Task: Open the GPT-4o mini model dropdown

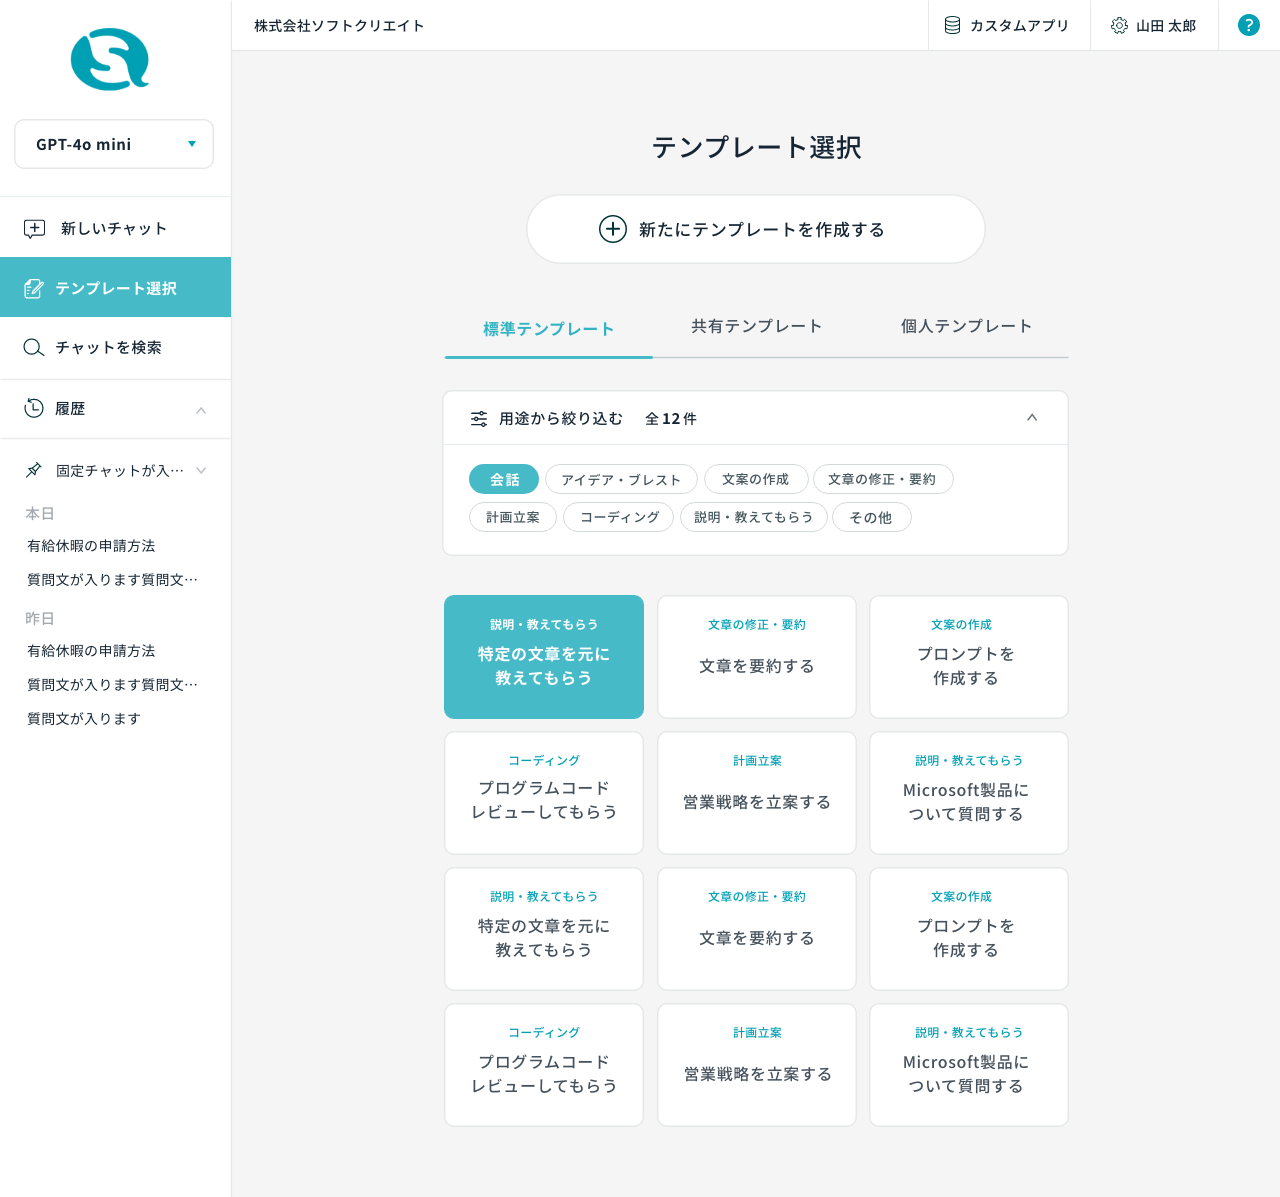Action: (x=114, y=144)
